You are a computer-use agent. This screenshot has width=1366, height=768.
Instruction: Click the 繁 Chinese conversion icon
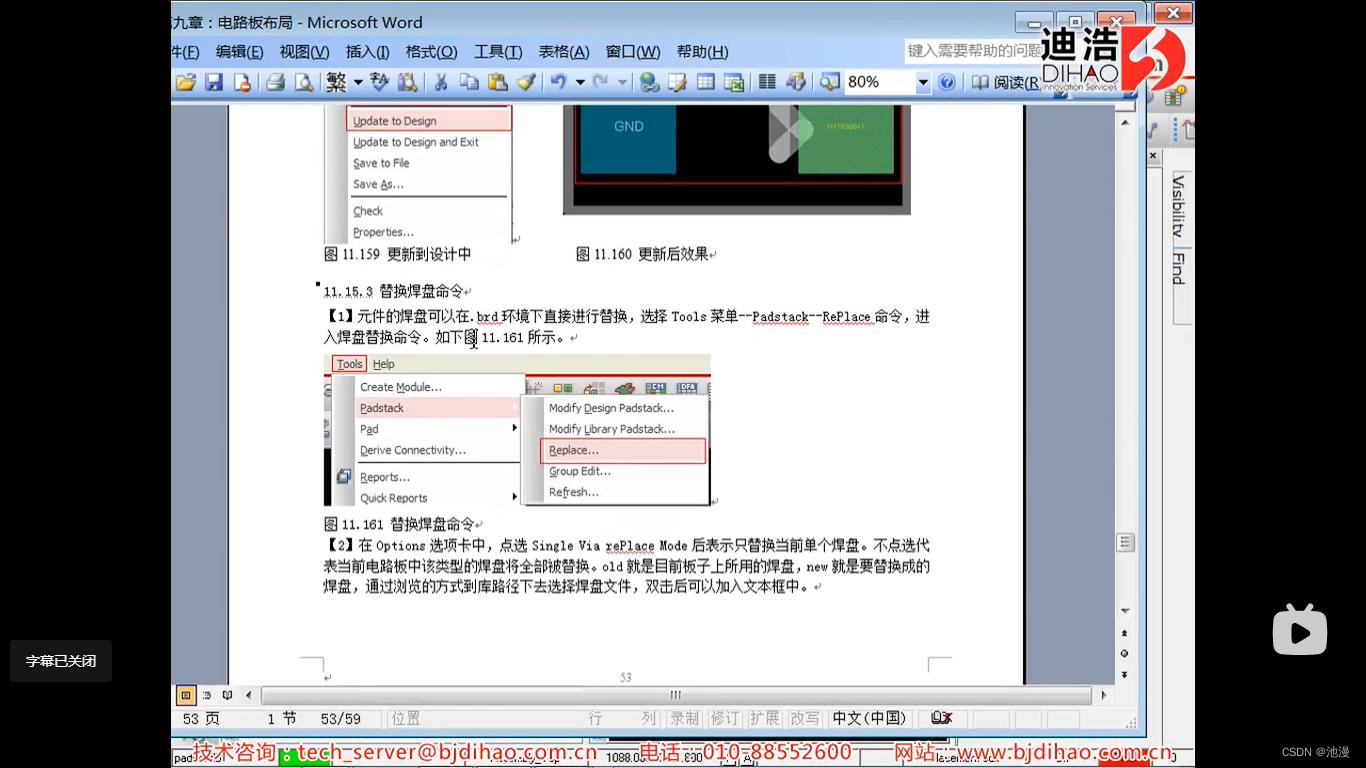[336, 82]
